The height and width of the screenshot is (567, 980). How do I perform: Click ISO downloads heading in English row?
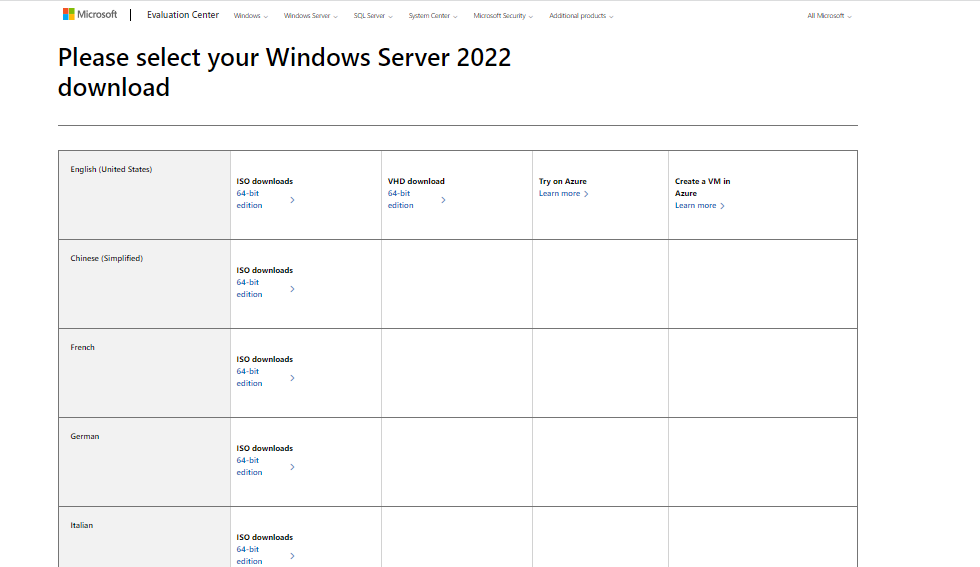(264, 181)
